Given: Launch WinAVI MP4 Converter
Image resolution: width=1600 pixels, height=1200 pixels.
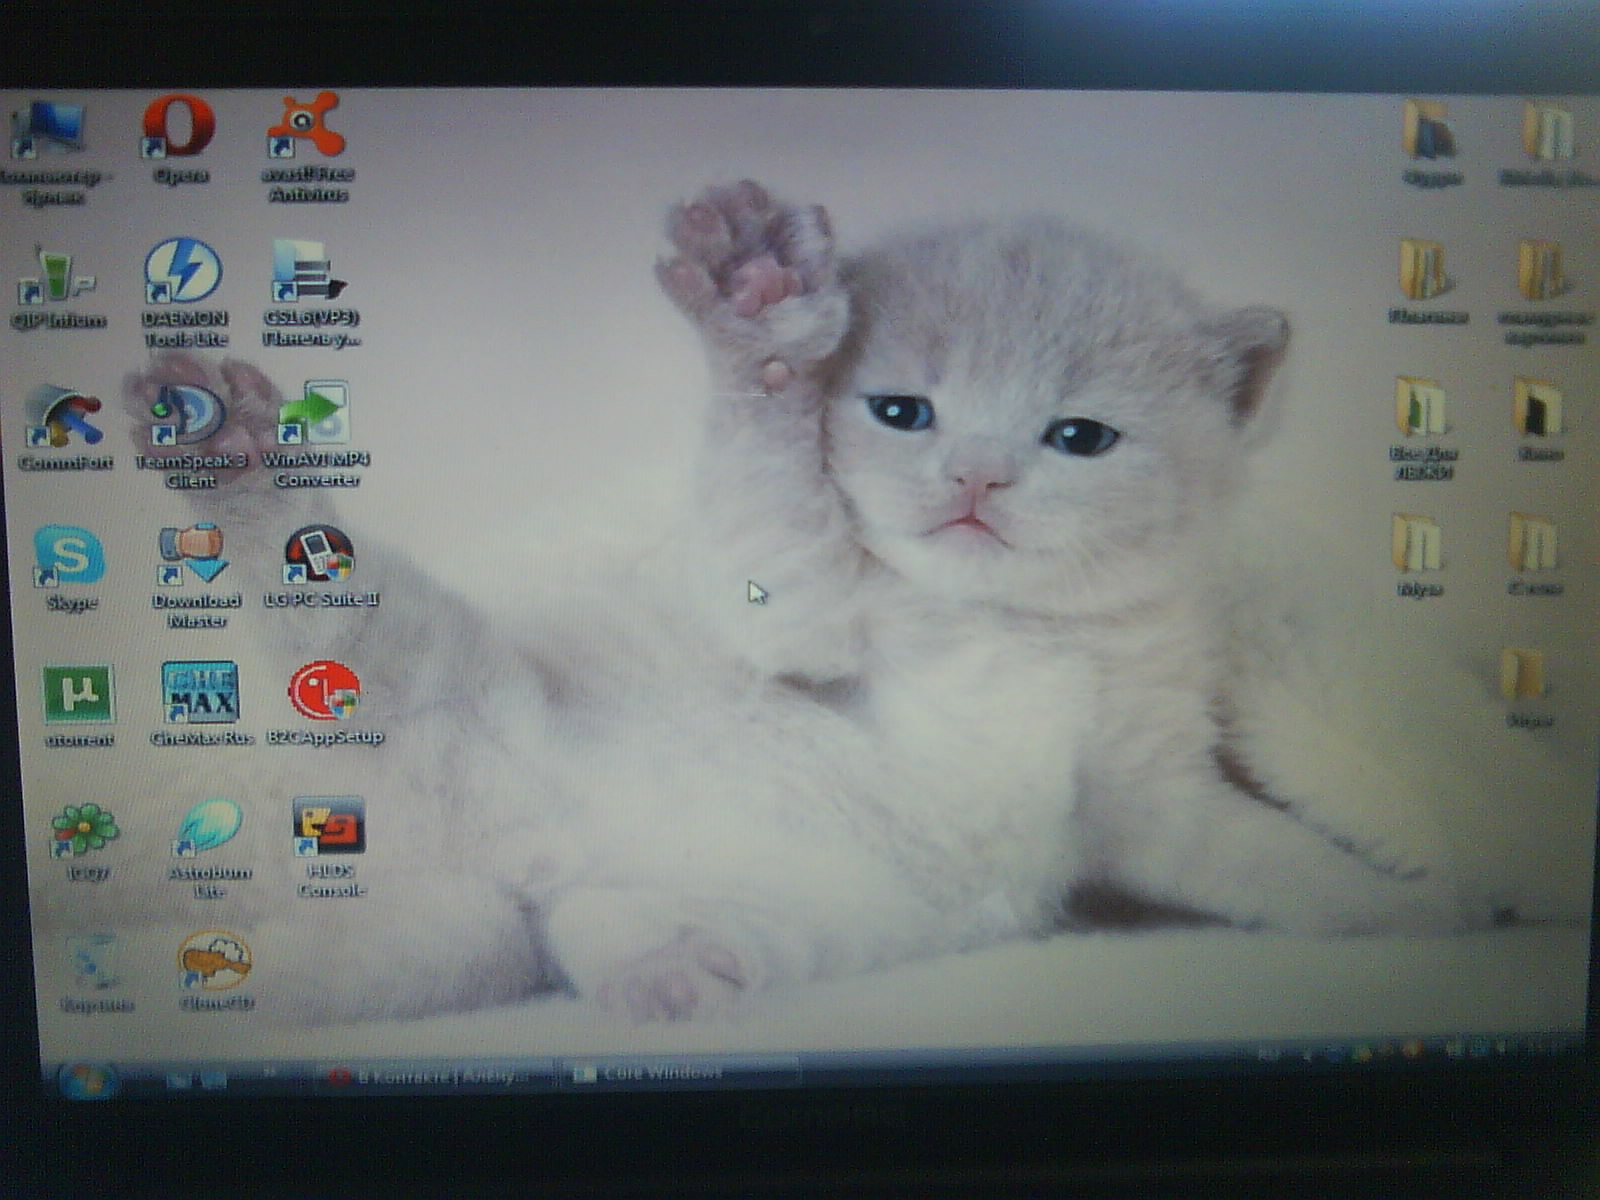Looking at the screenshot, I should pos(315,415).
